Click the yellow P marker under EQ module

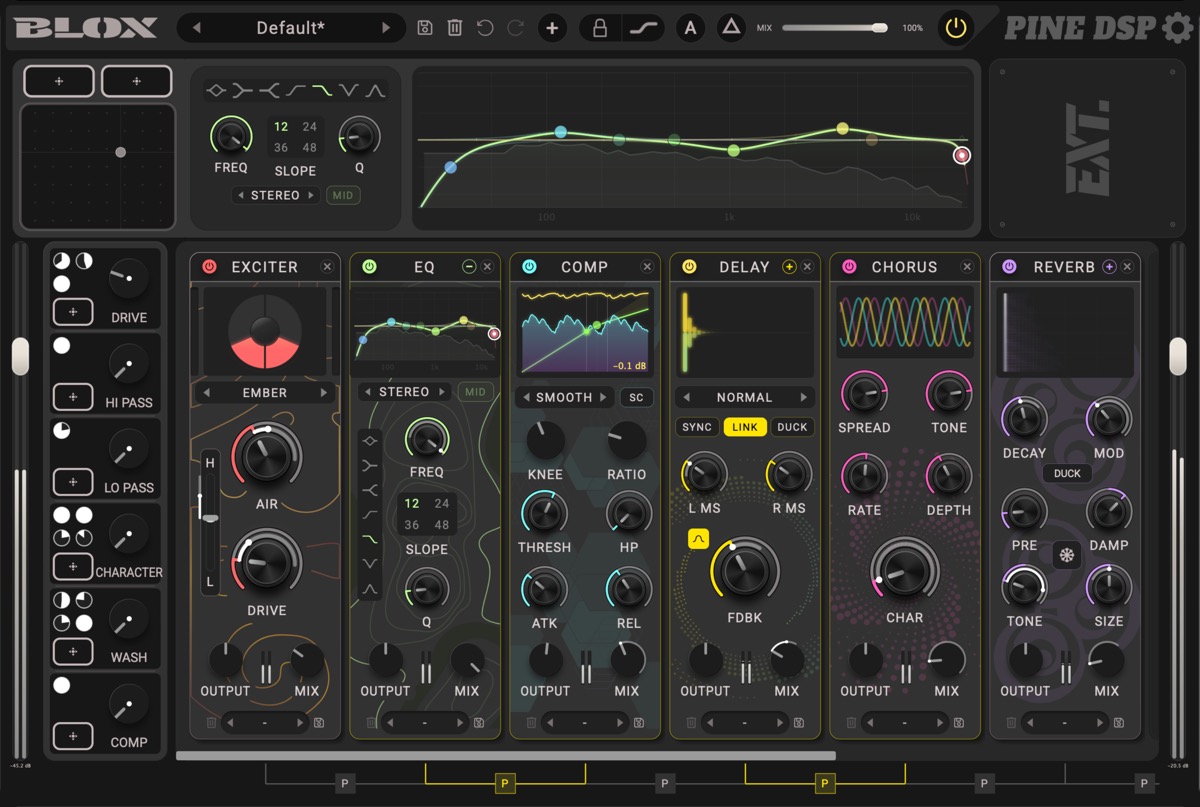[x=505, y=783]
